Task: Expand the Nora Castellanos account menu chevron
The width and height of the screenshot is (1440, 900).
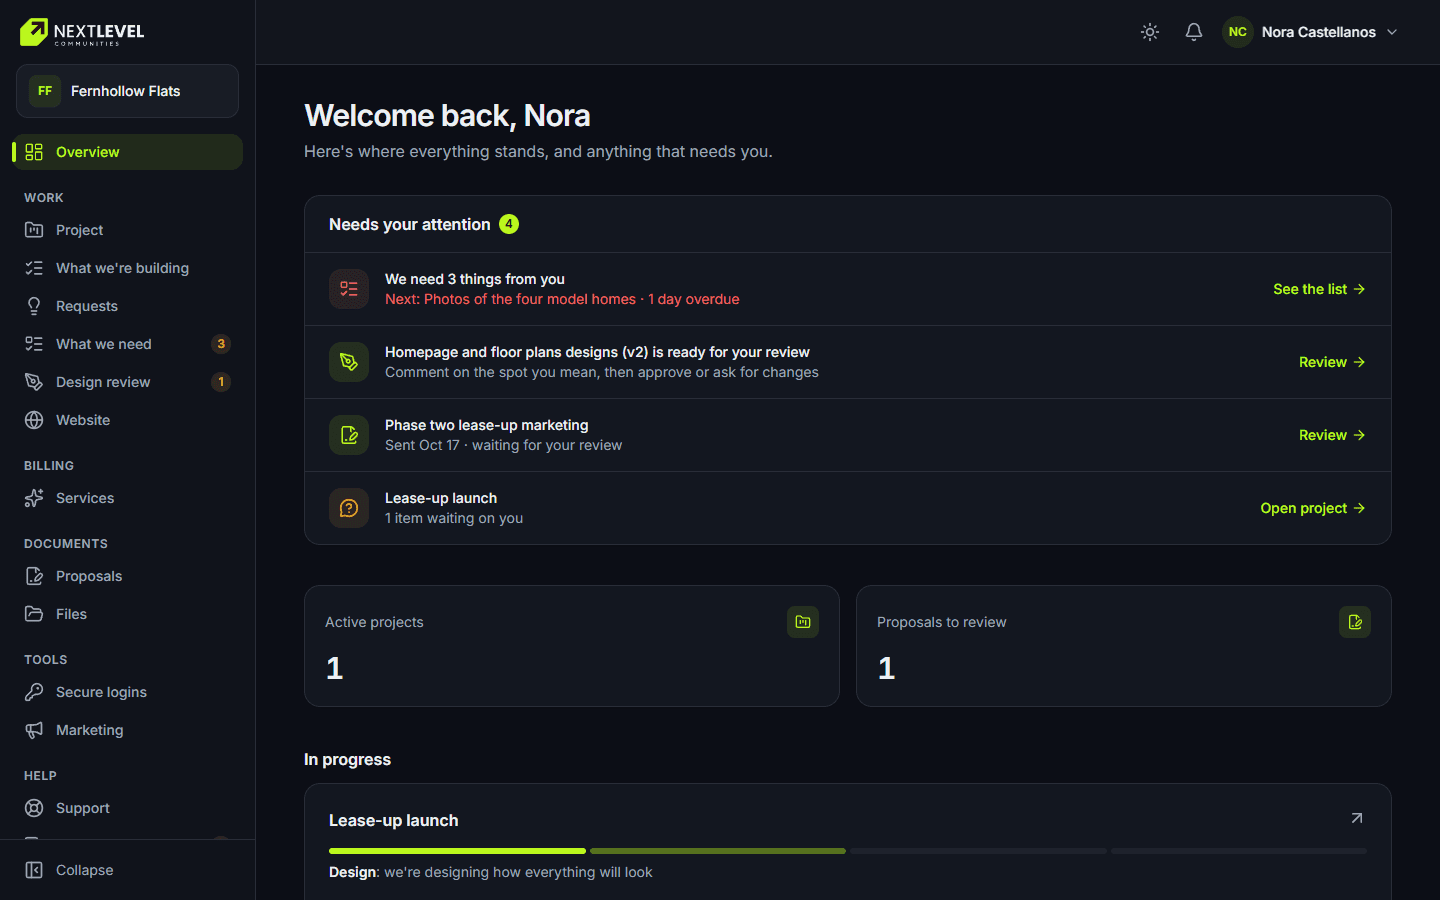Action: [1392, 32]
